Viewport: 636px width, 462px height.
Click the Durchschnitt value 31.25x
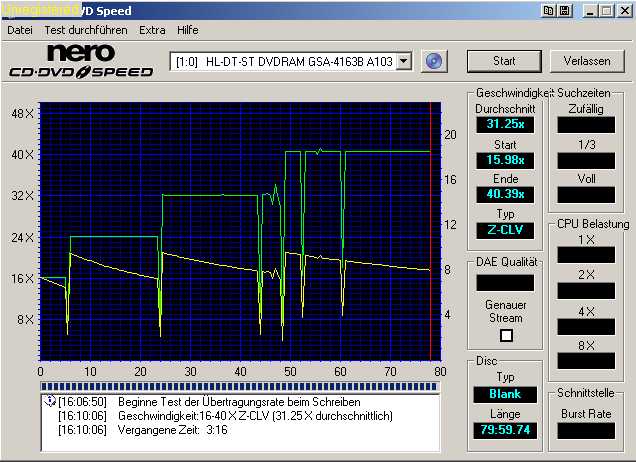(x=505, y=124)
